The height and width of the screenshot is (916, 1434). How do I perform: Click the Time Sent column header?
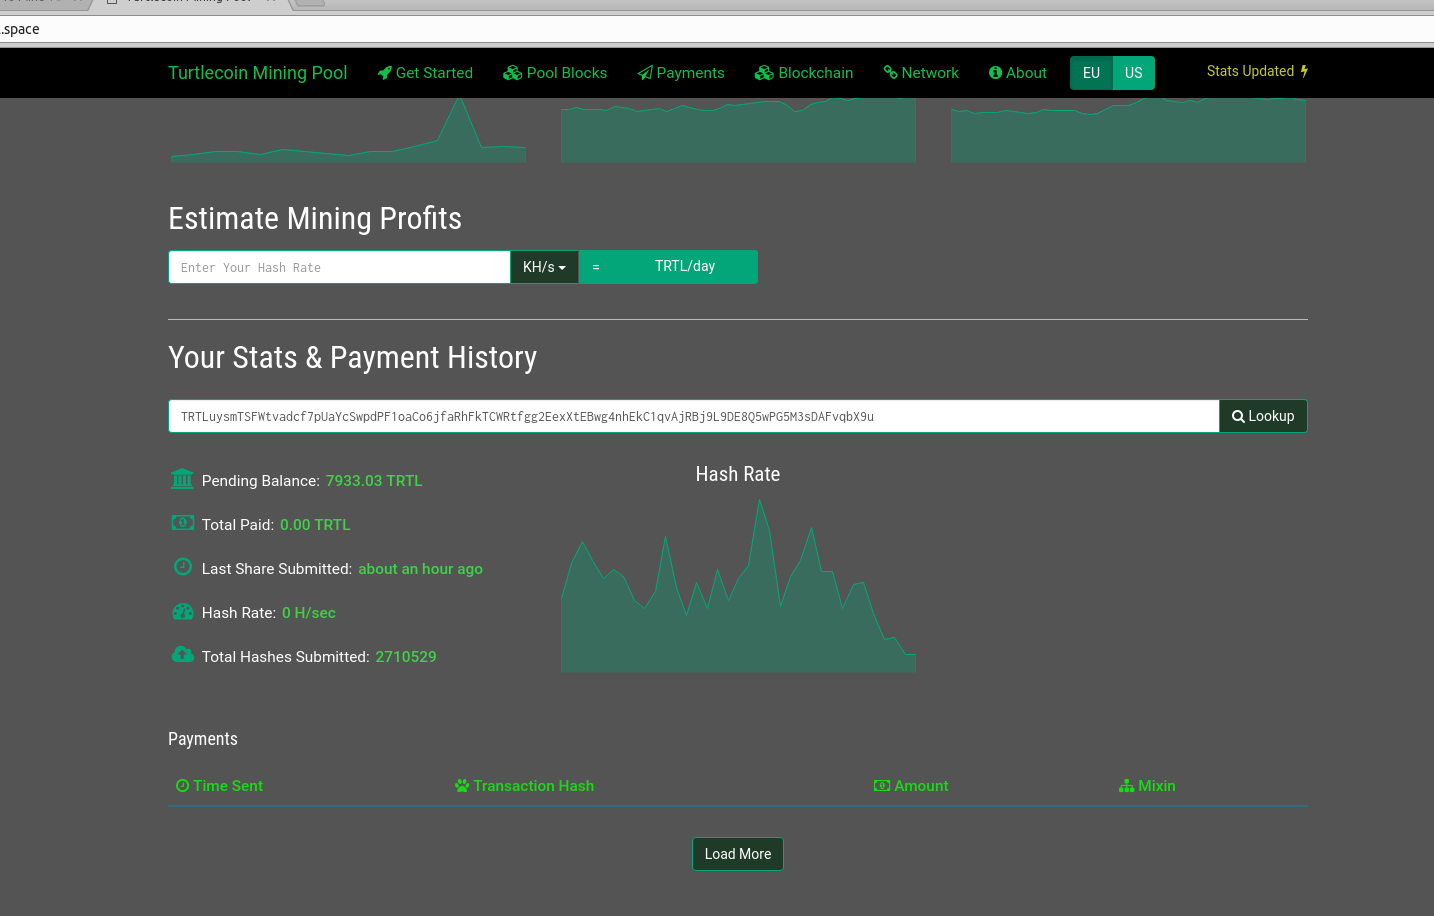(x=219, y=786)
